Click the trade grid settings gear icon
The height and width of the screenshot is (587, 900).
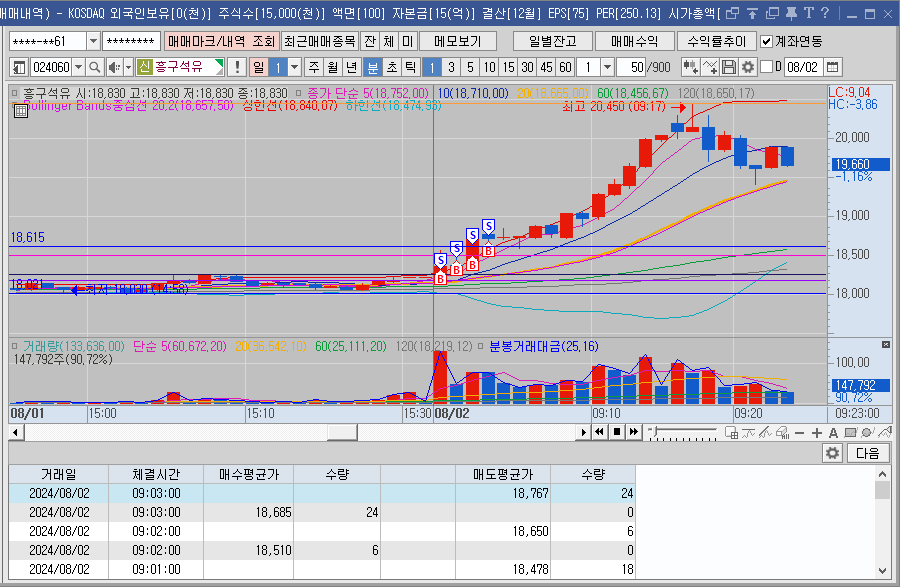[x=832, y=453]
